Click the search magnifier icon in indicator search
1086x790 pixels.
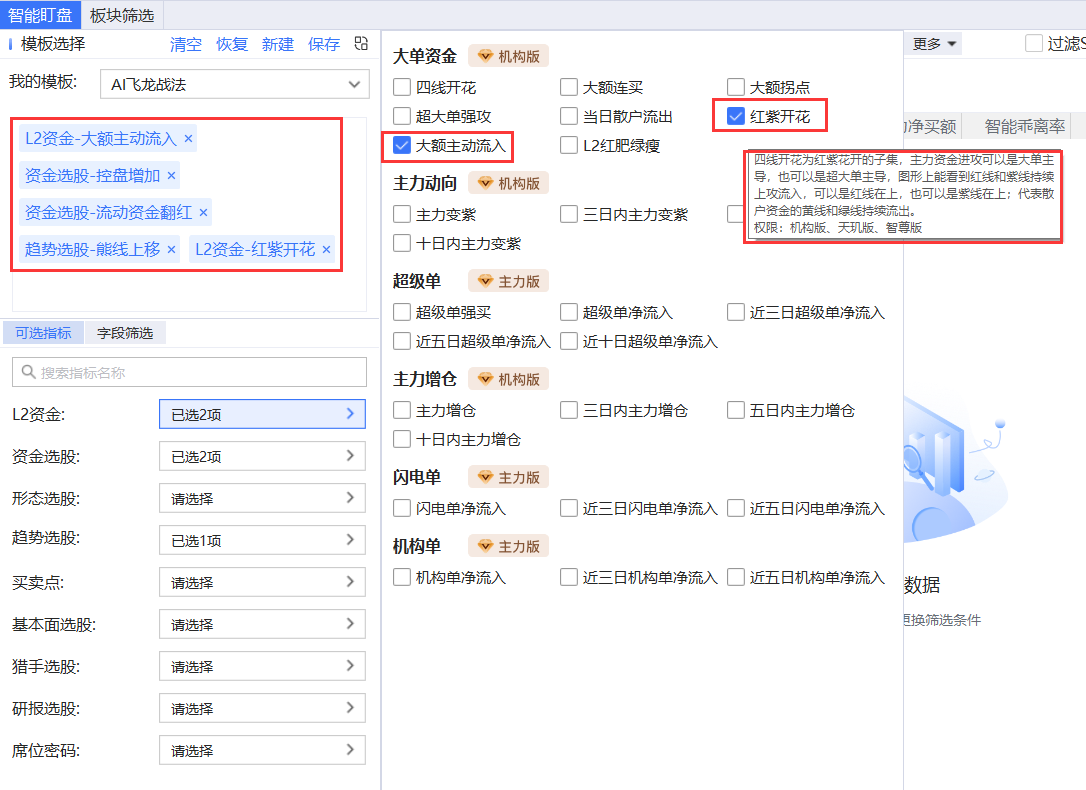pyautogui.click(x=28, y=372)
